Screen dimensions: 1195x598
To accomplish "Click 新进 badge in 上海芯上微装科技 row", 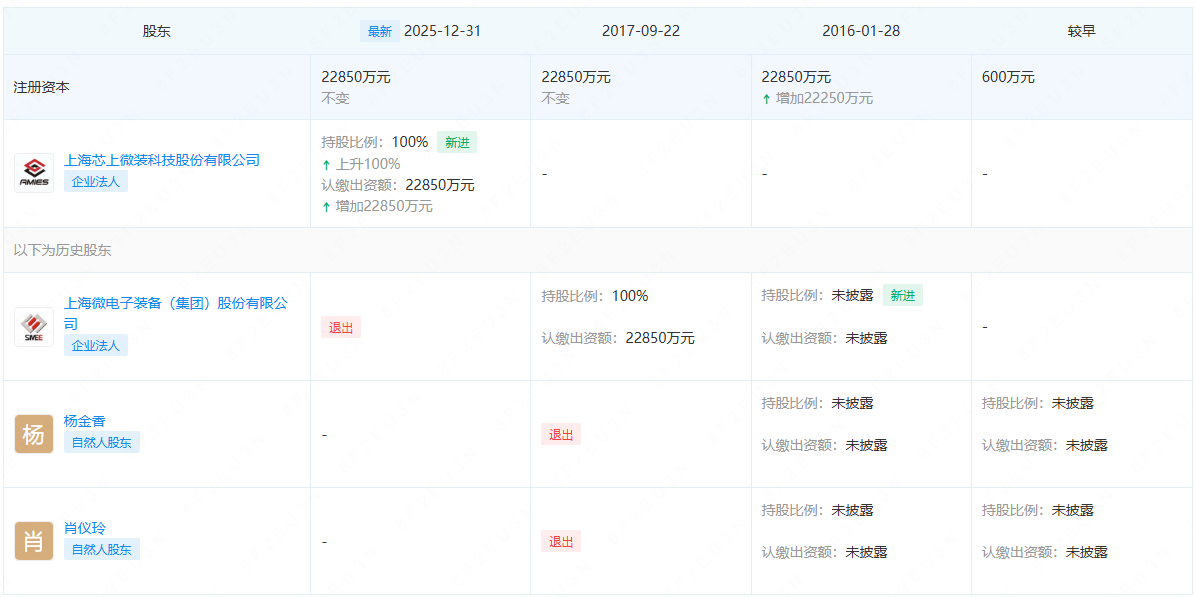I will 457,142.
